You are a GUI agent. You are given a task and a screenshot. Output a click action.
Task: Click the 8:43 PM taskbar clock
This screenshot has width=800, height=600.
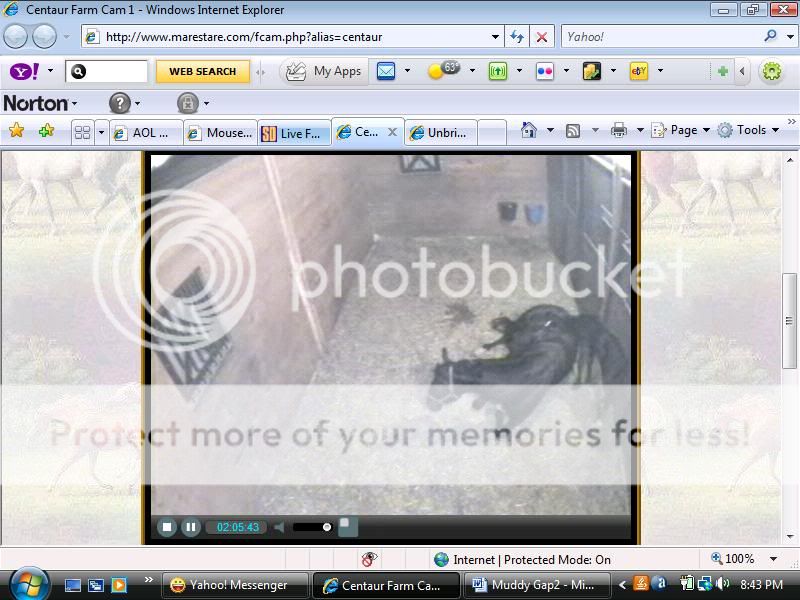761,585
